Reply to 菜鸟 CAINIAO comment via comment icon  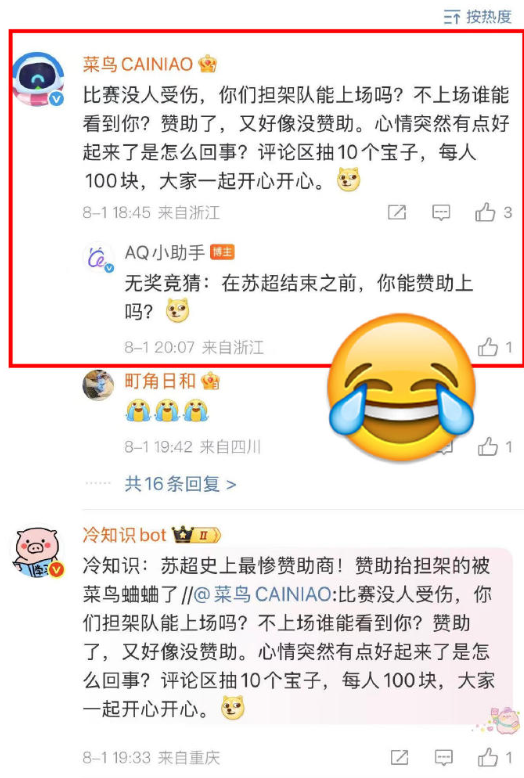click(x=441, y=212)
